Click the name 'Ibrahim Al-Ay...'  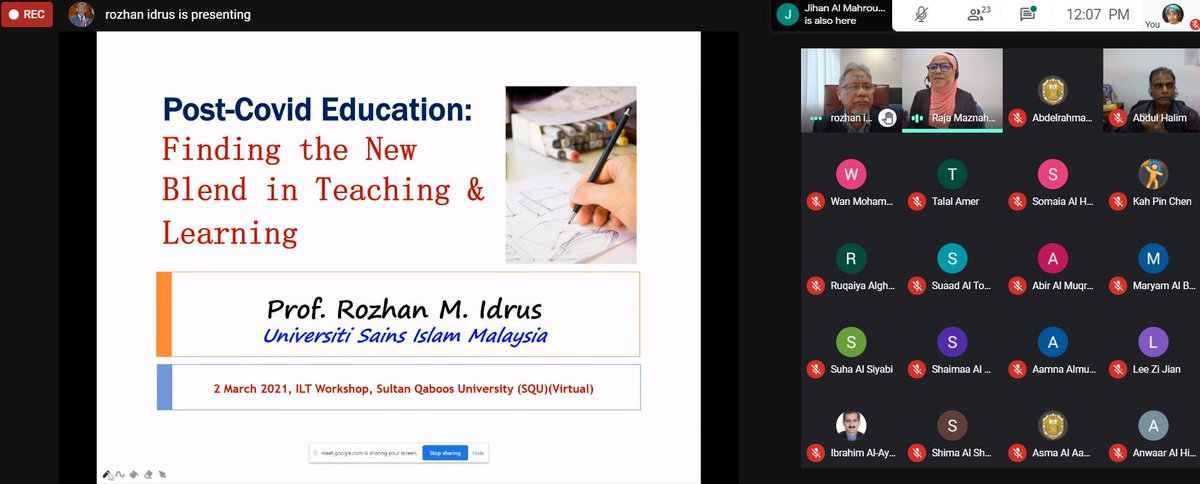[863, 453]
